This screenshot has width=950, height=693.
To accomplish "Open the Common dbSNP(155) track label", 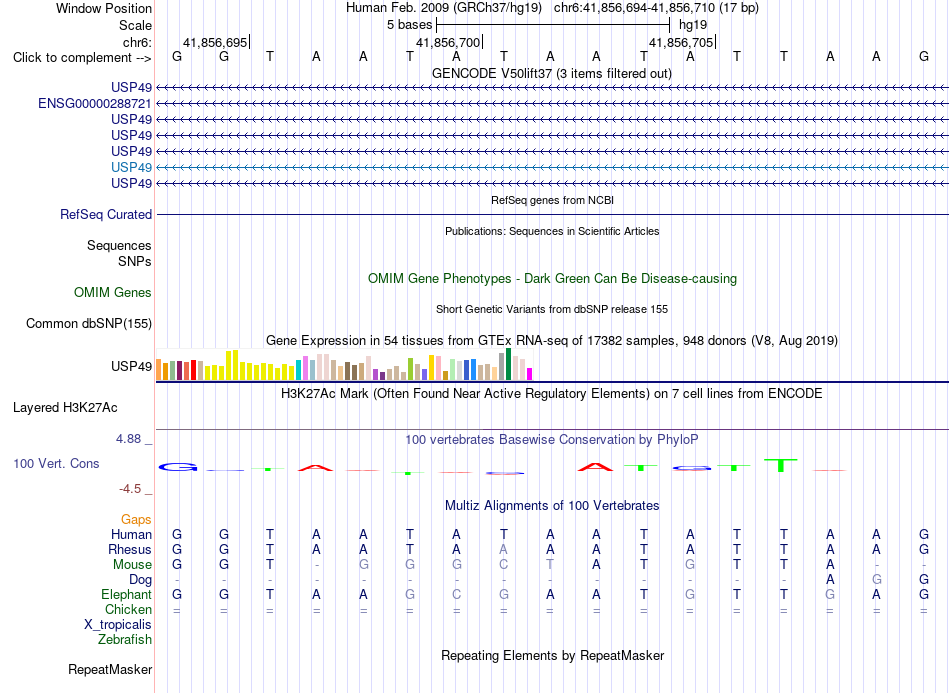I will tap(89, 323).
